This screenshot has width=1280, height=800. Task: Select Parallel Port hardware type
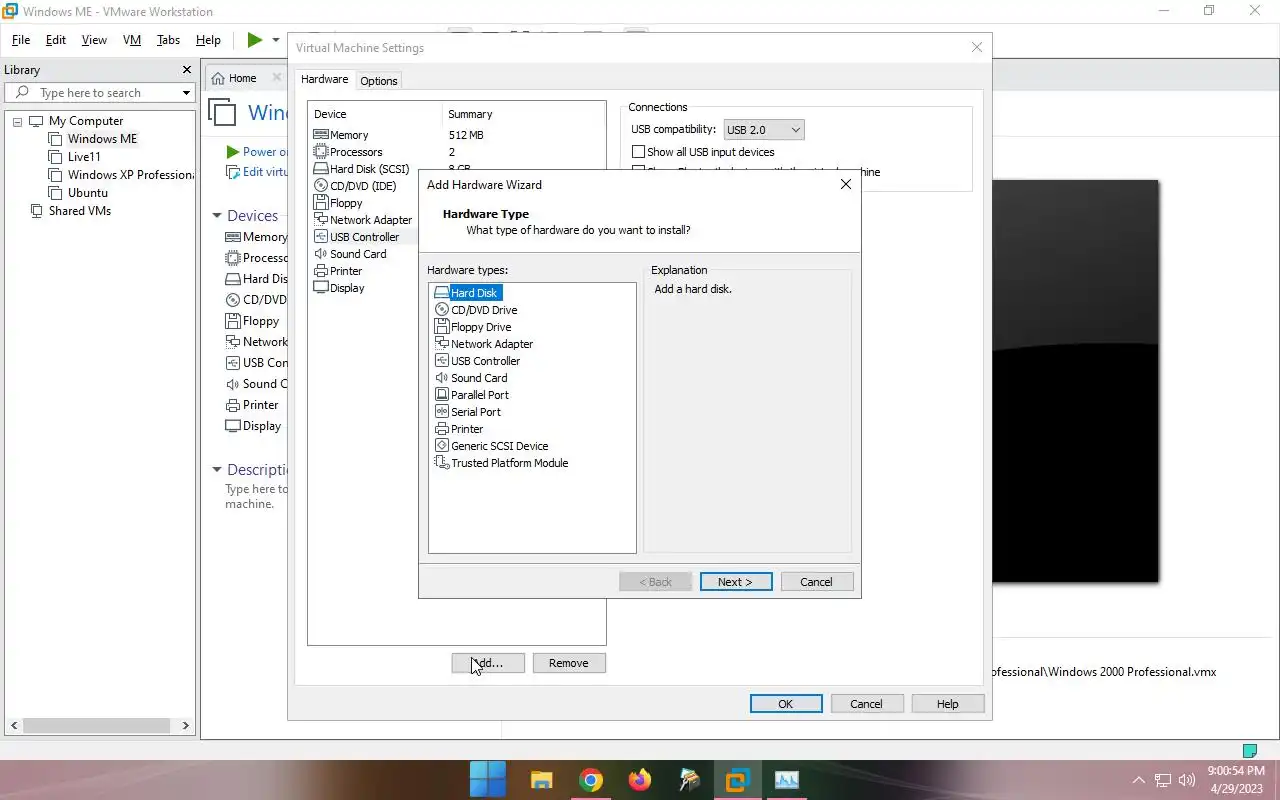pyautogui.click(x=472, y=395)
